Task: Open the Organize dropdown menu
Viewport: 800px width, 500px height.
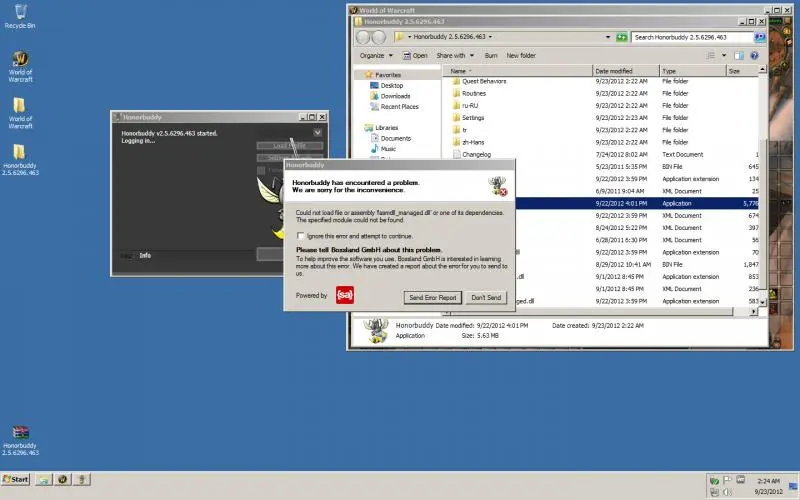Action: (x=376, y=55)
